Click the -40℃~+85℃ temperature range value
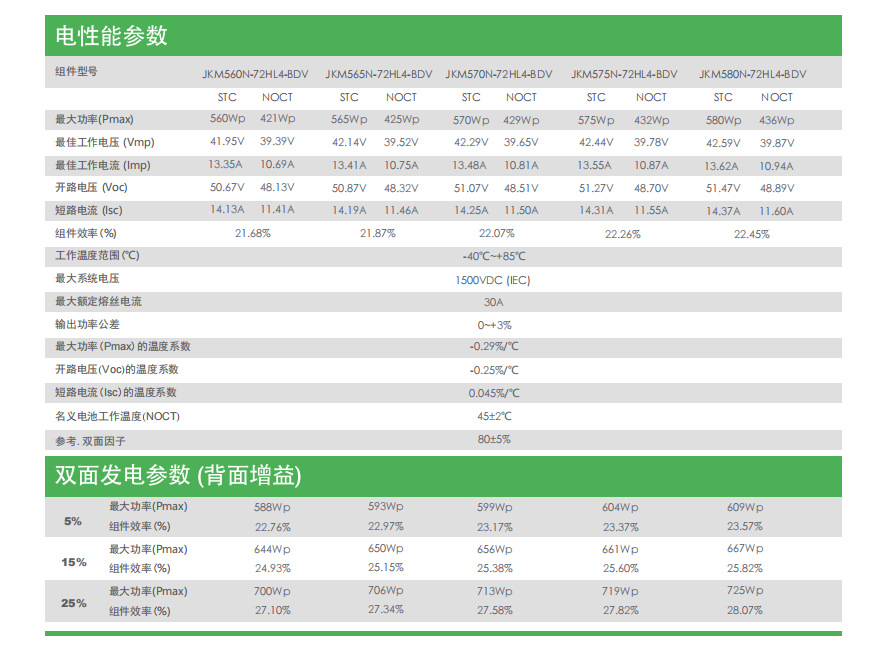Viewport: 872px width, 645px height. click(x=494, y=256)
